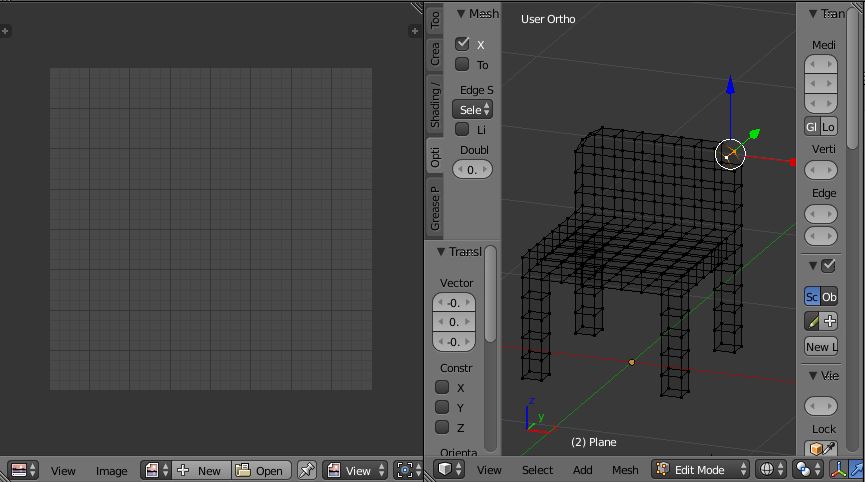Click the New image button
Screen dimensions: 865x482
201,470
